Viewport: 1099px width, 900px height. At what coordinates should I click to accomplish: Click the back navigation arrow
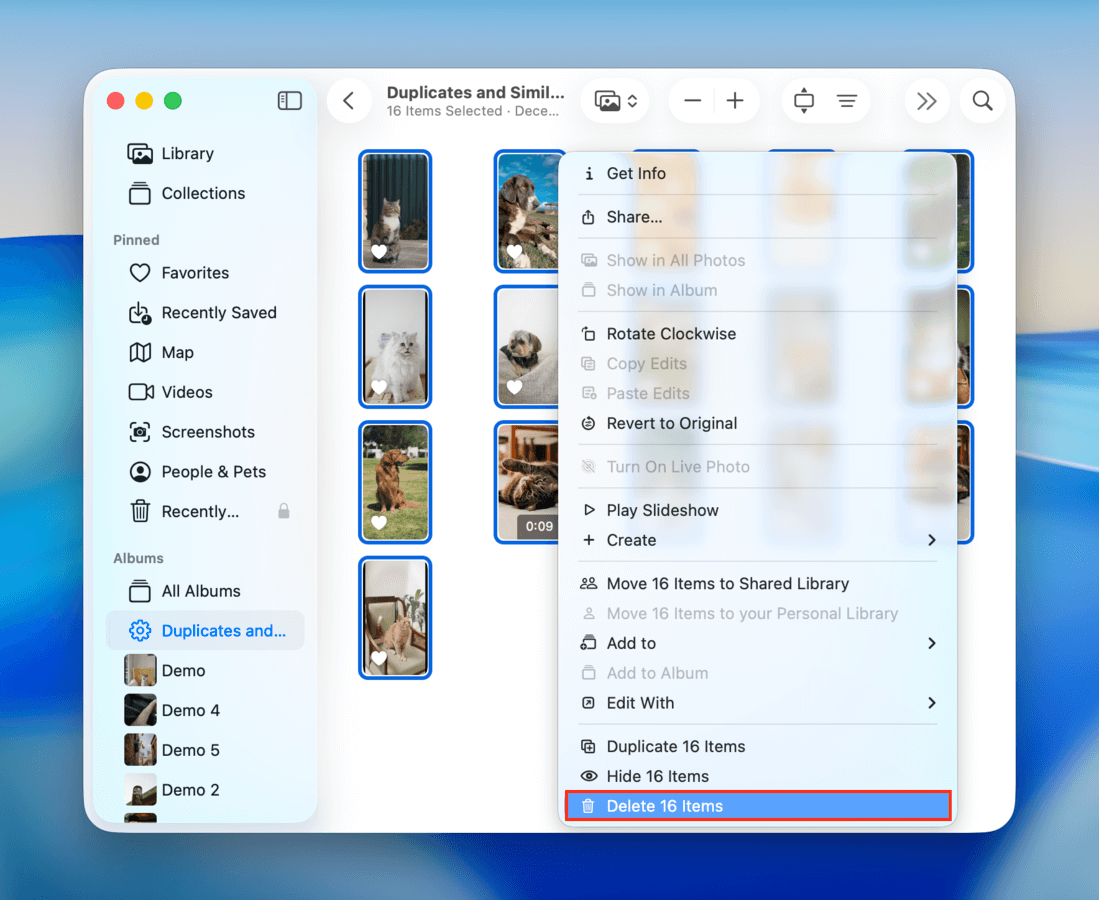point(349,100)
